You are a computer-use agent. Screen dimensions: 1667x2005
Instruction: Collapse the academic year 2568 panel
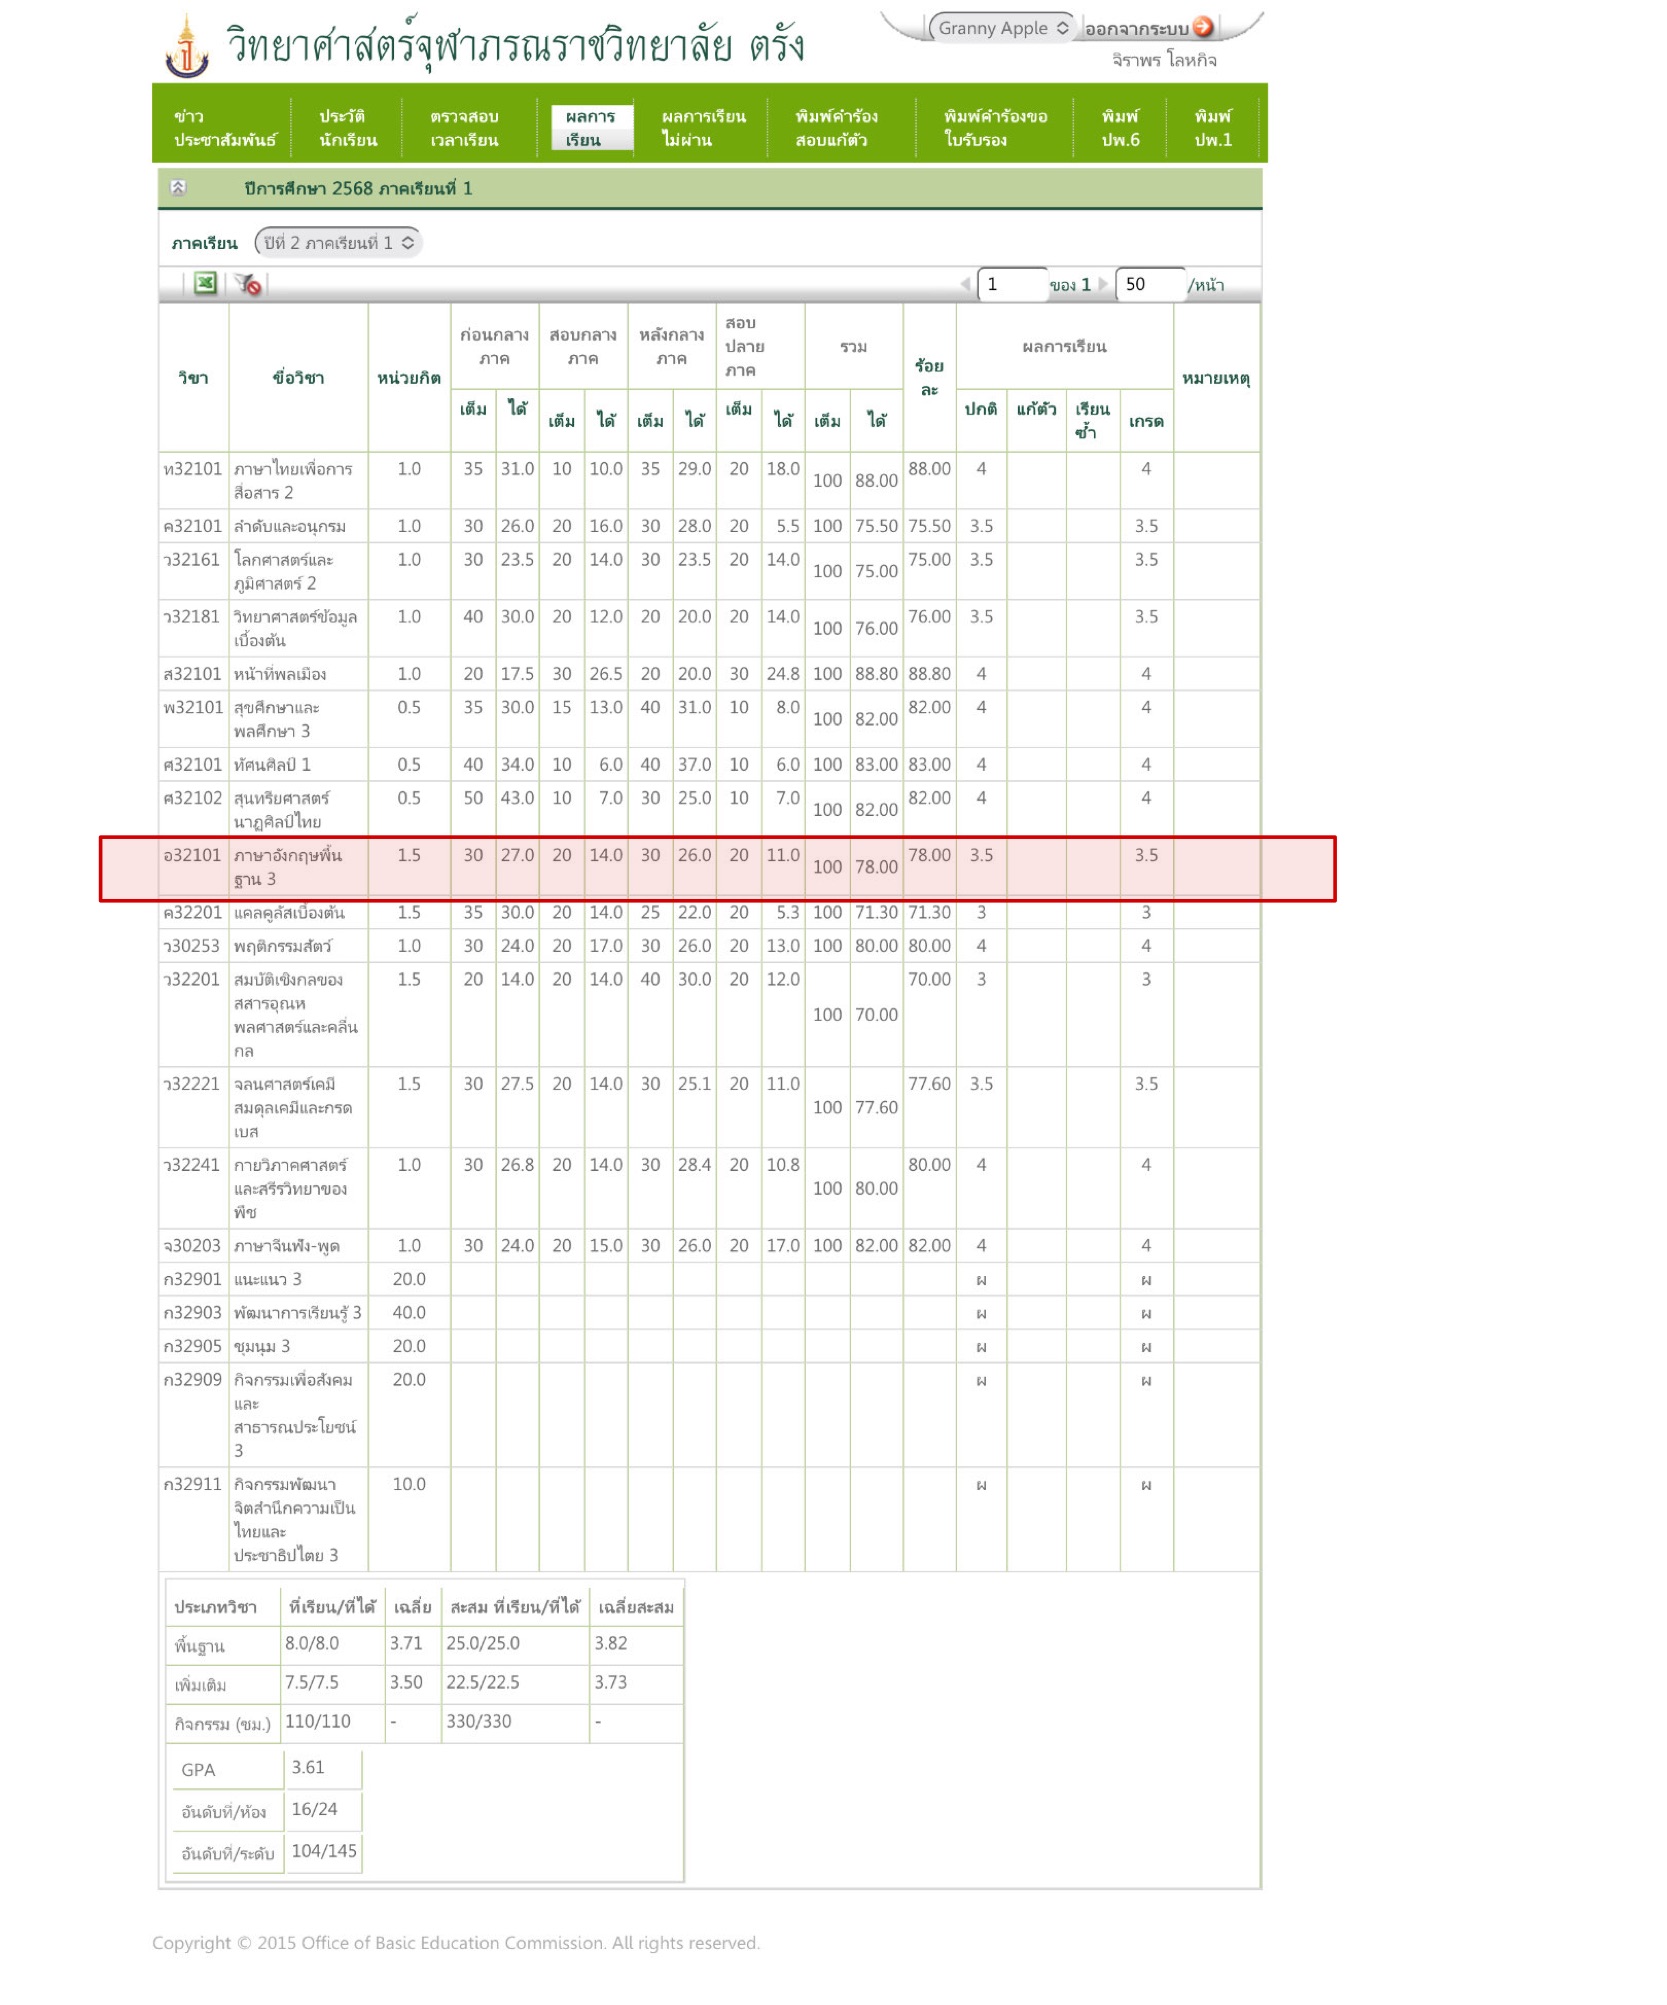pos(178,188)
